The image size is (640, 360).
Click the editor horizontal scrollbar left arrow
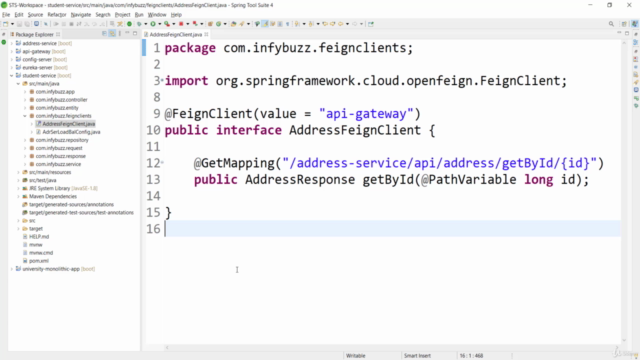tap(167, 347)
